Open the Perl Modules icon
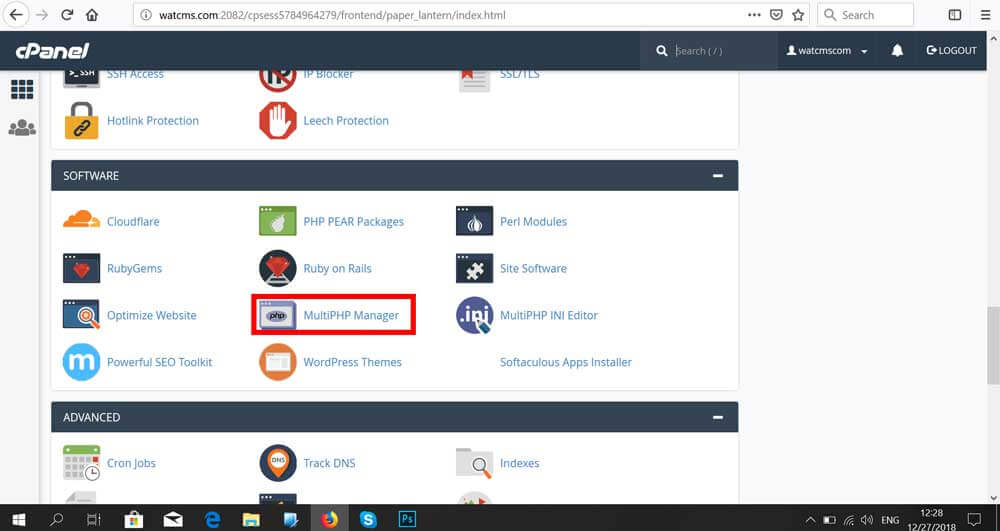This screenshot has height=531, width=1000. coord(474,221)
